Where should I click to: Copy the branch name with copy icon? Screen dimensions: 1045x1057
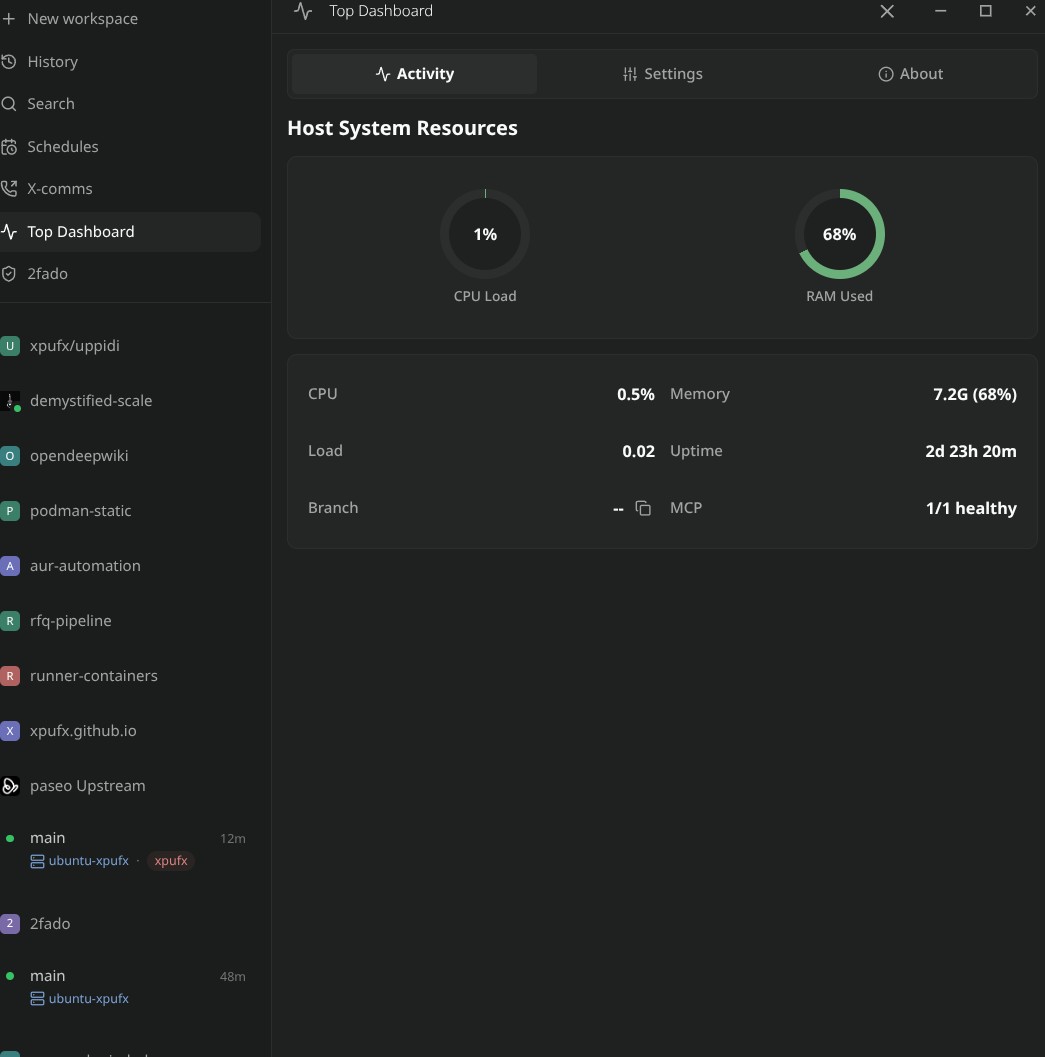coord(643,508)
